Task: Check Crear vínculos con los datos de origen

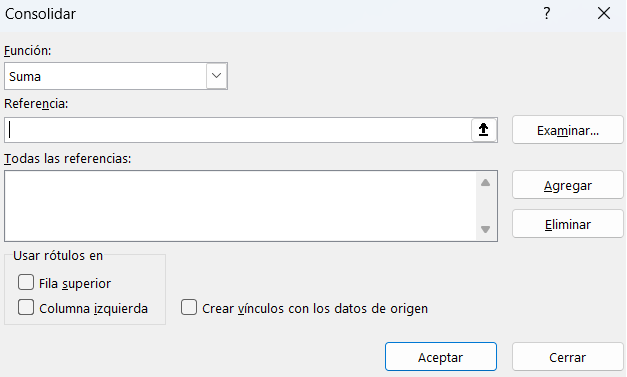Action: pyautogui.click(x=189, y=307)
